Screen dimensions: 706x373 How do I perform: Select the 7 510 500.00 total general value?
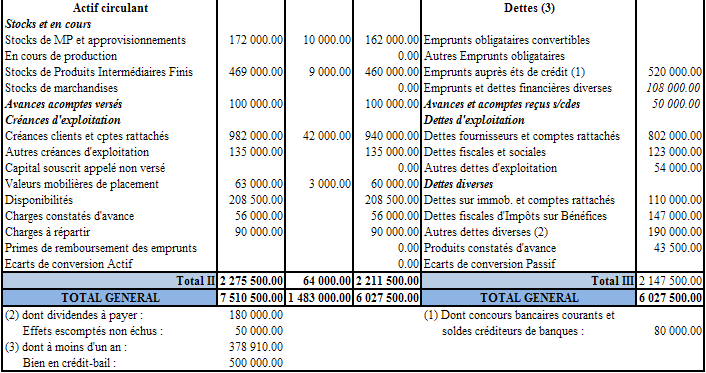[x=251, y=298]
